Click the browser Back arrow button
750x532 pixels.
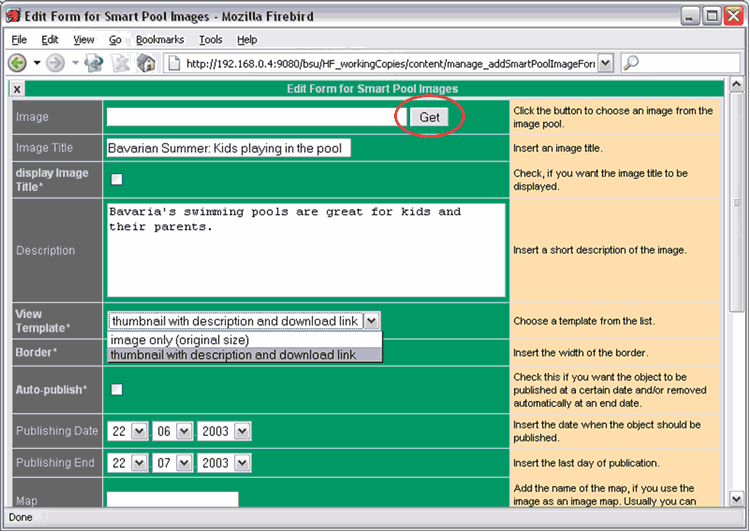(x=17, y=63)
